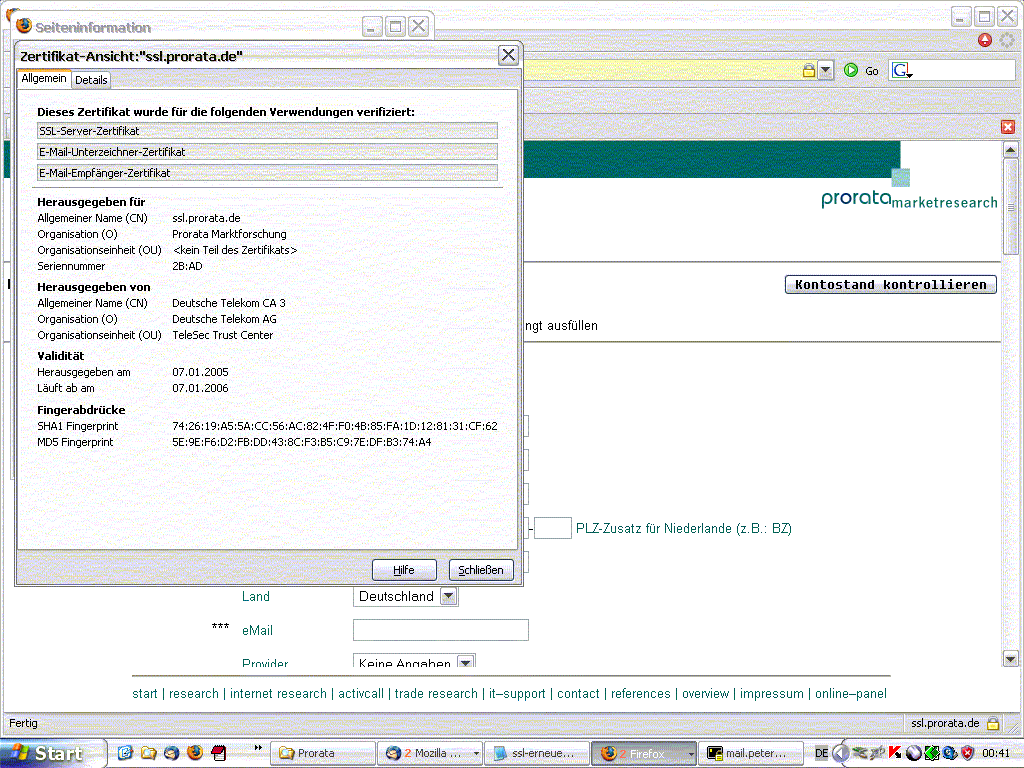Open the impressum link in footer
This screenshot has height=768, width=1024.
tap(771, 694)
